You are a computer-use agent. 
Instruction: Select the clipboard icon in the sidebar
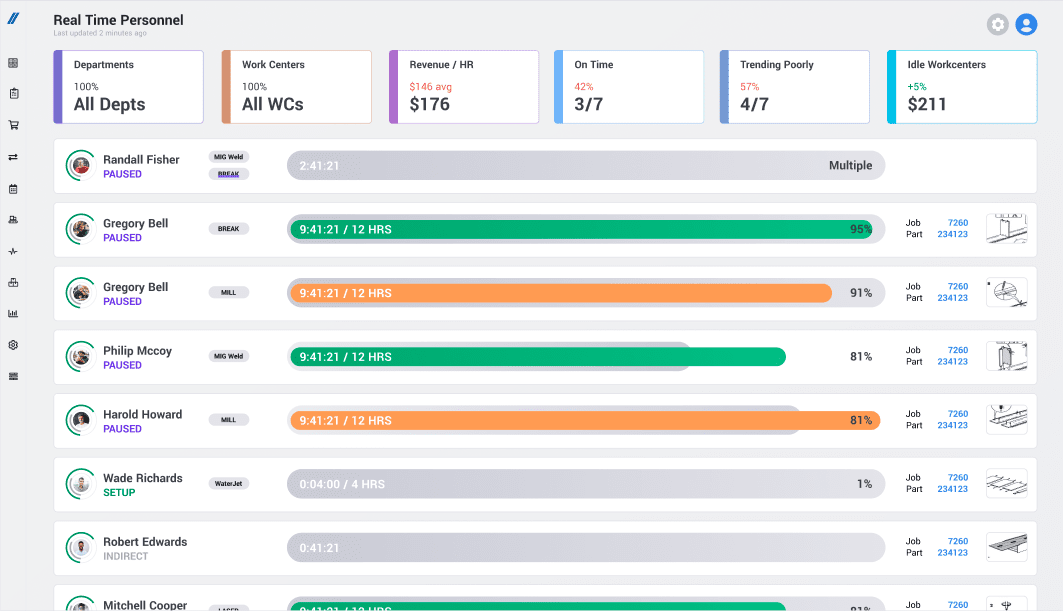click(13, 93)
